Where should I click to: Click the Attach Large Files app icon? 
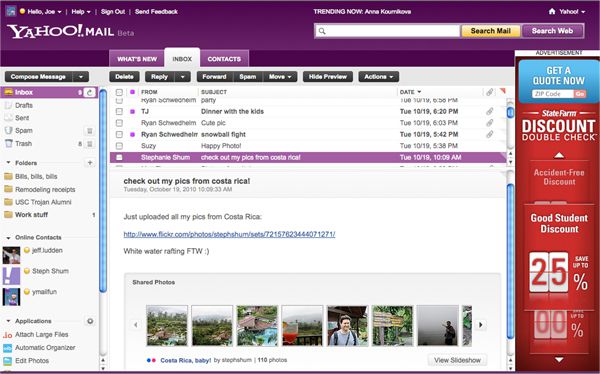point(7,335)
